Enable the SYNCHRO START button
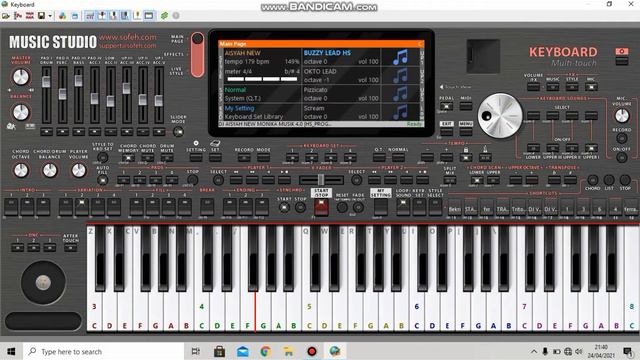The height and width of the screenshot is (360, 640). tap(284, 207)
